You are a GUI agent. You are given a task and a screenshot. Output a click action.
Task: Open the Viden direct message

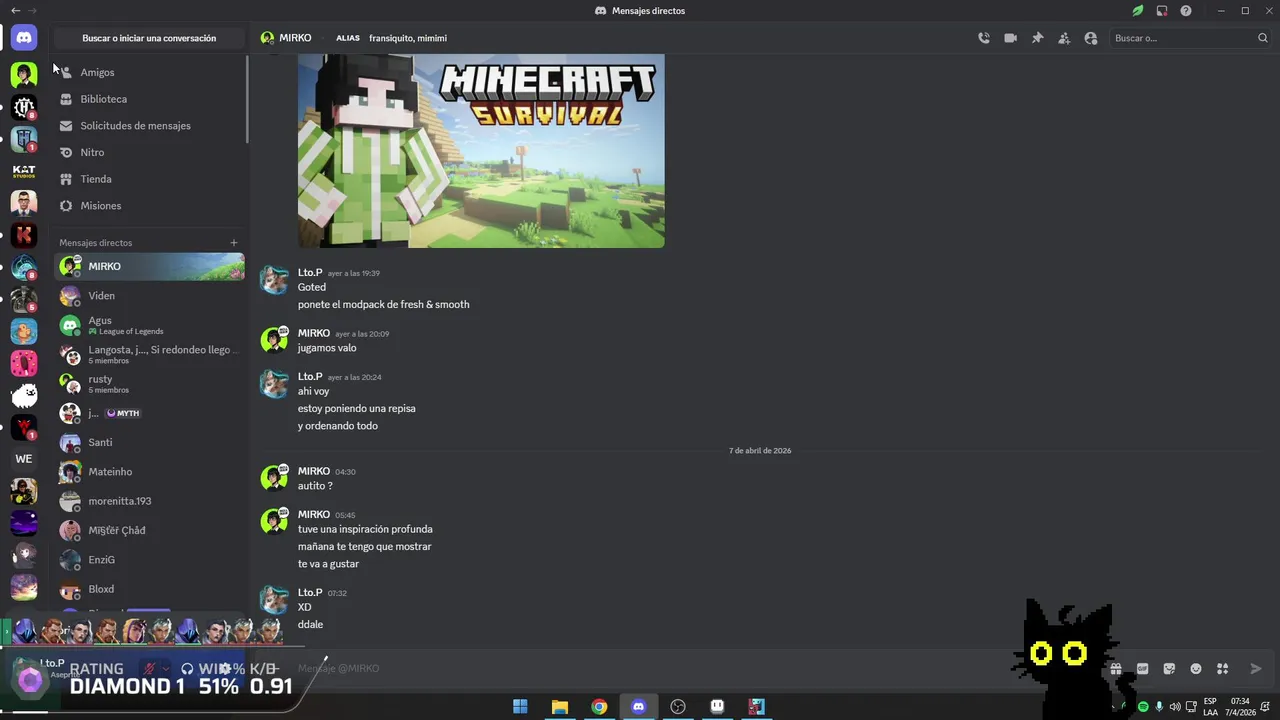click(149, 296)
